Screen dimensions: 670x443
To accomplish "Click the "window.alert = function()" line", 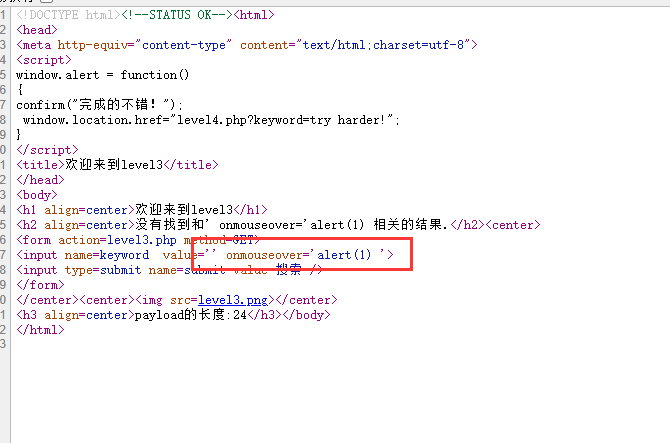I will point(103,75).
